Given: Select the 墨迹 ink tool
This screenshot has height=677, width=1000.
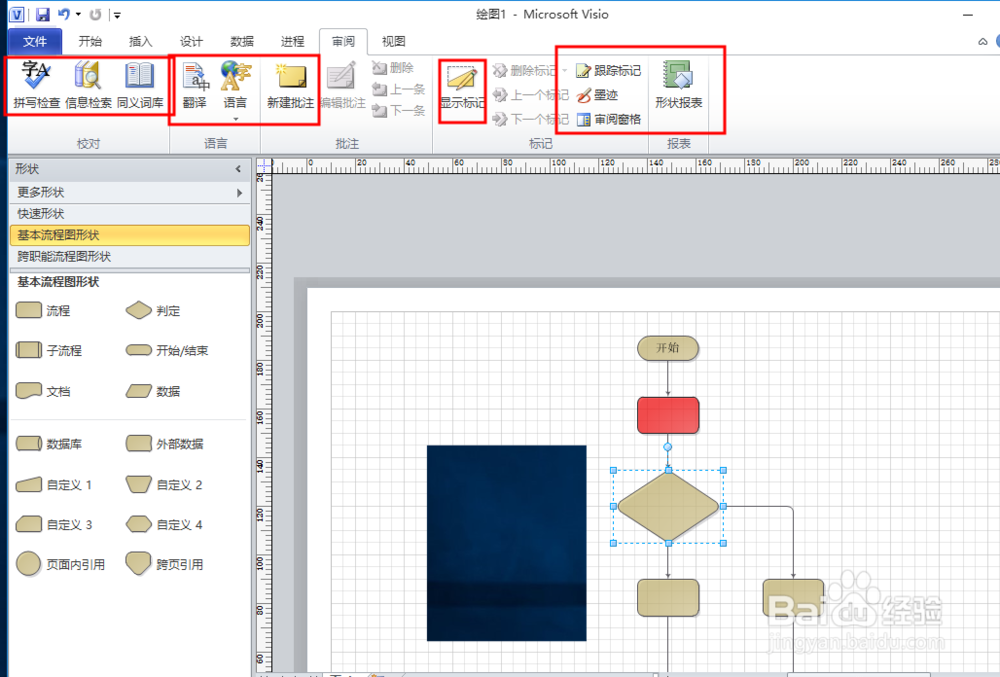Looking at the screenshot, I should (x=597, y=95).
